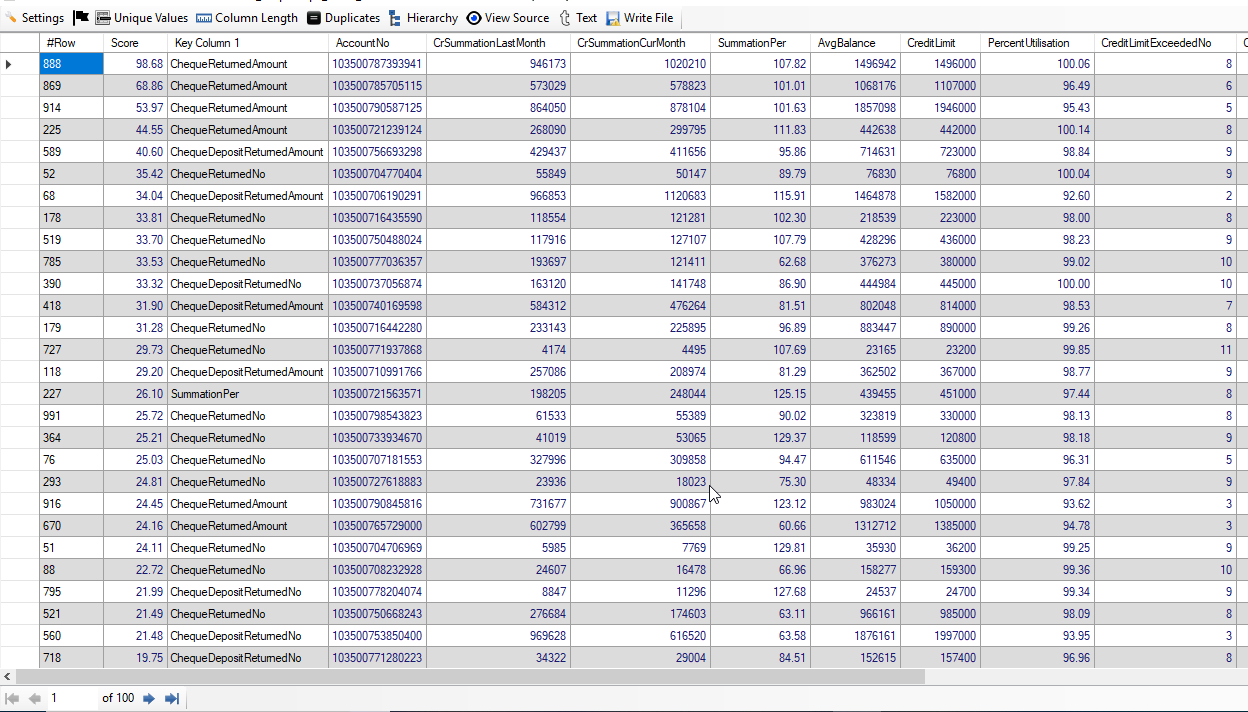Viewport: 1248px width, 712px height.
Task: Click the AccountNo column header
Action: click(376, 43)
